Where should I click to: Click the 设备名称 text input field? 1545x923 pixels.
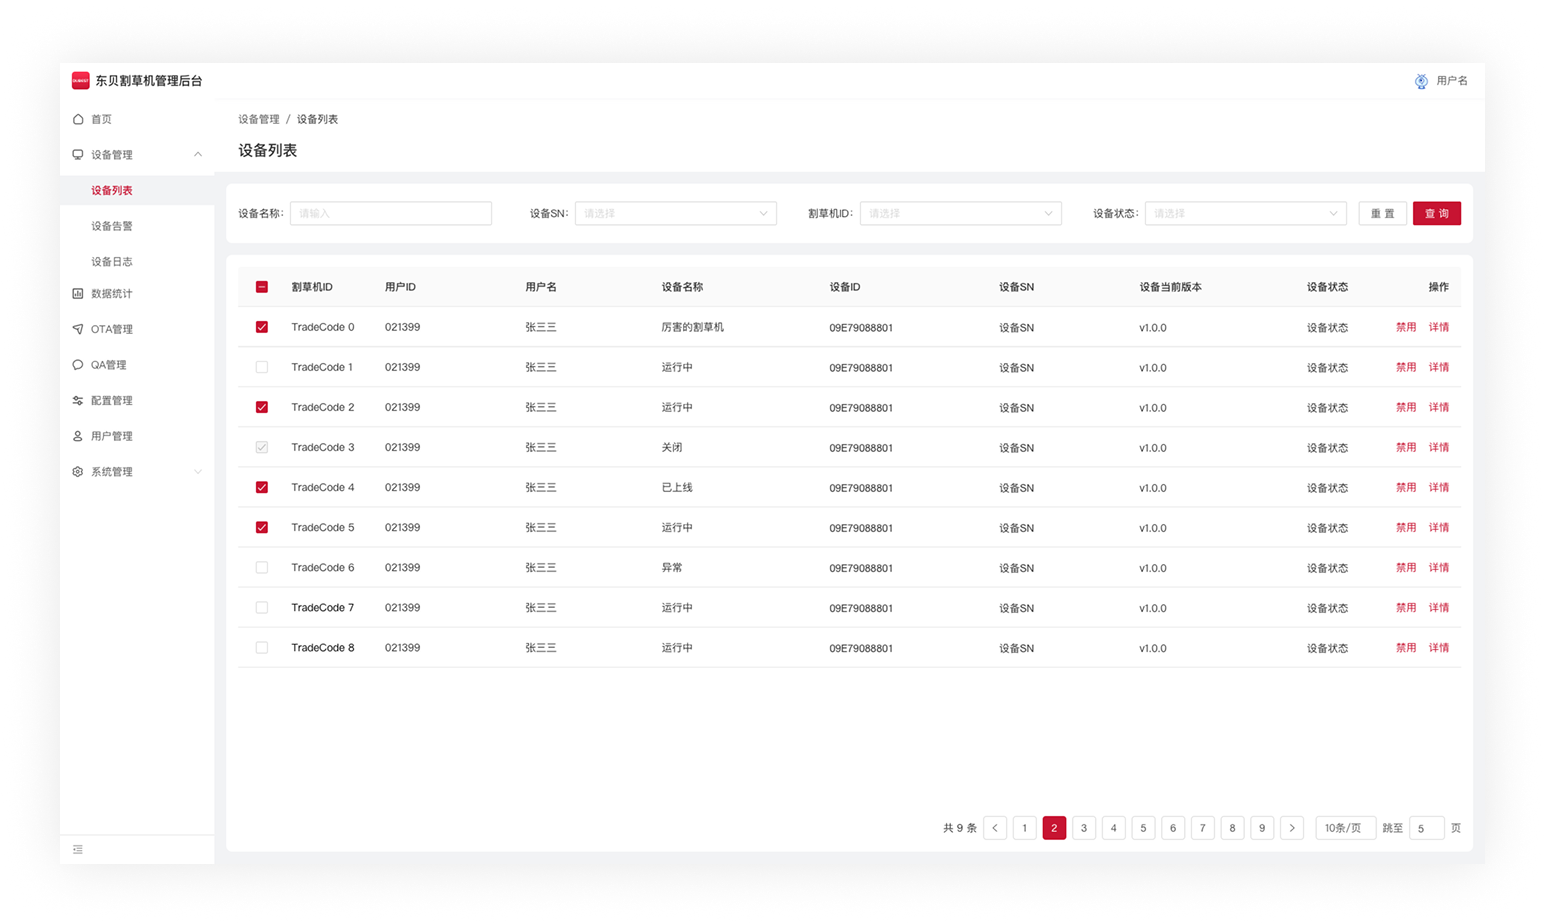tap(390, 213)
